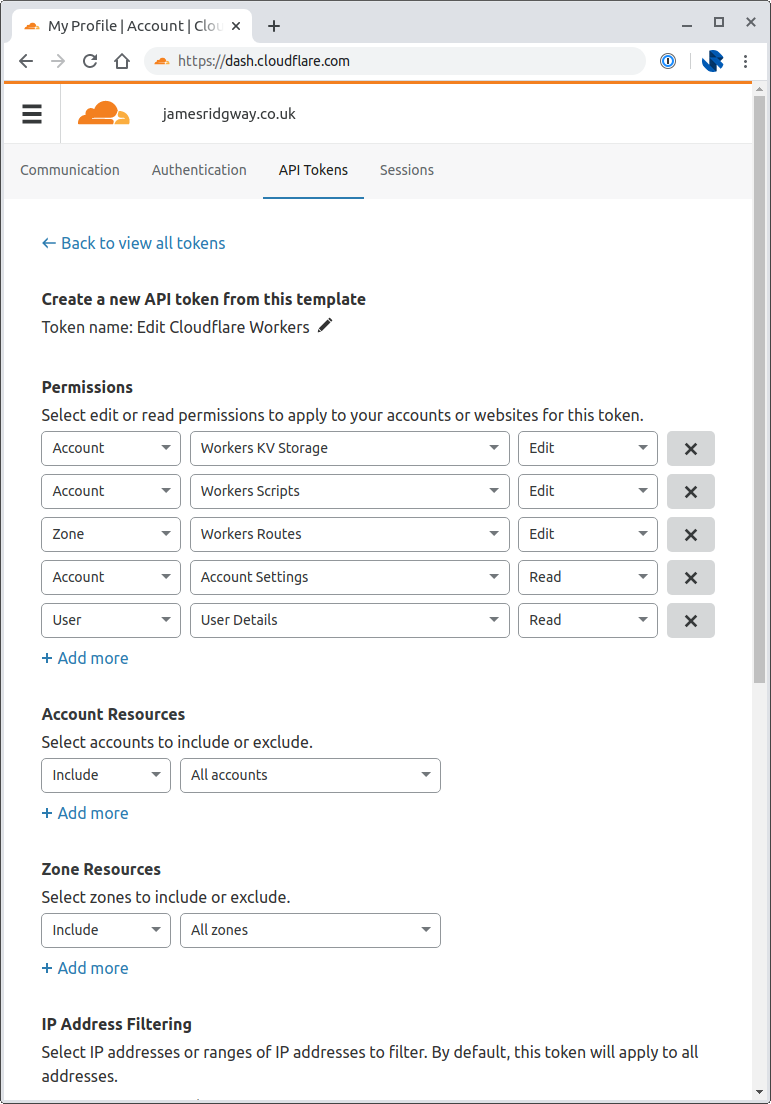
Task: Open the Workers Scripts permission dropdown
Action: (350, 491)
